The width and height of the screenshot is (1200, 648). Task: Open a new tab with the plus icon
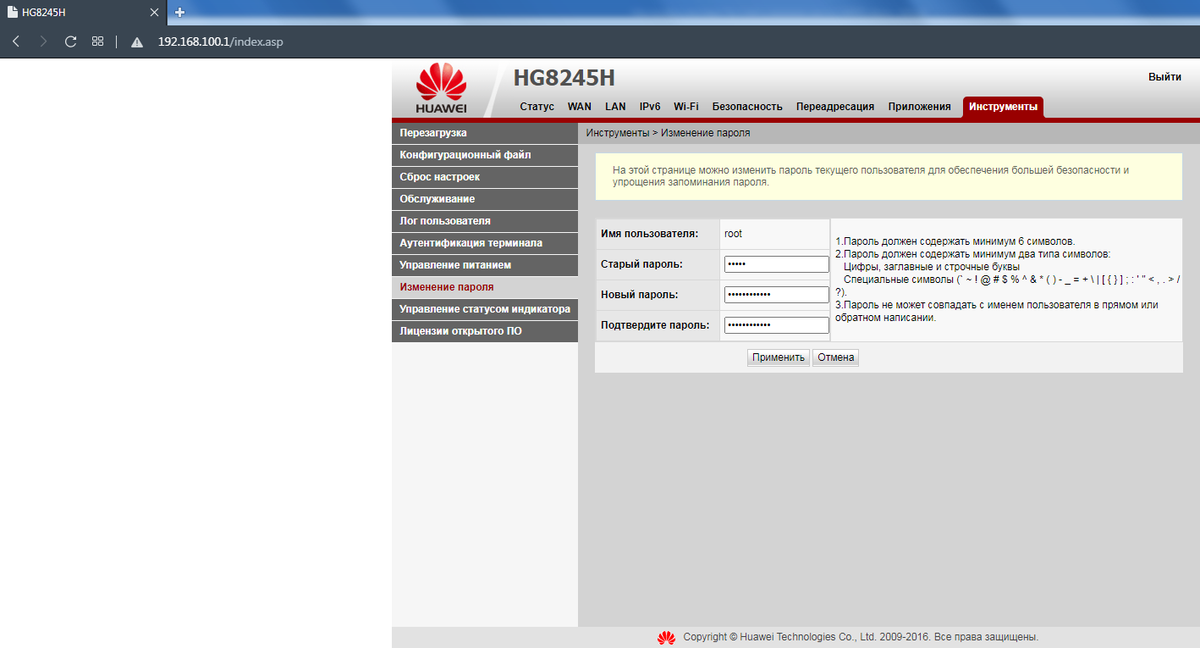pyautogui.click(x=180, y=12)
